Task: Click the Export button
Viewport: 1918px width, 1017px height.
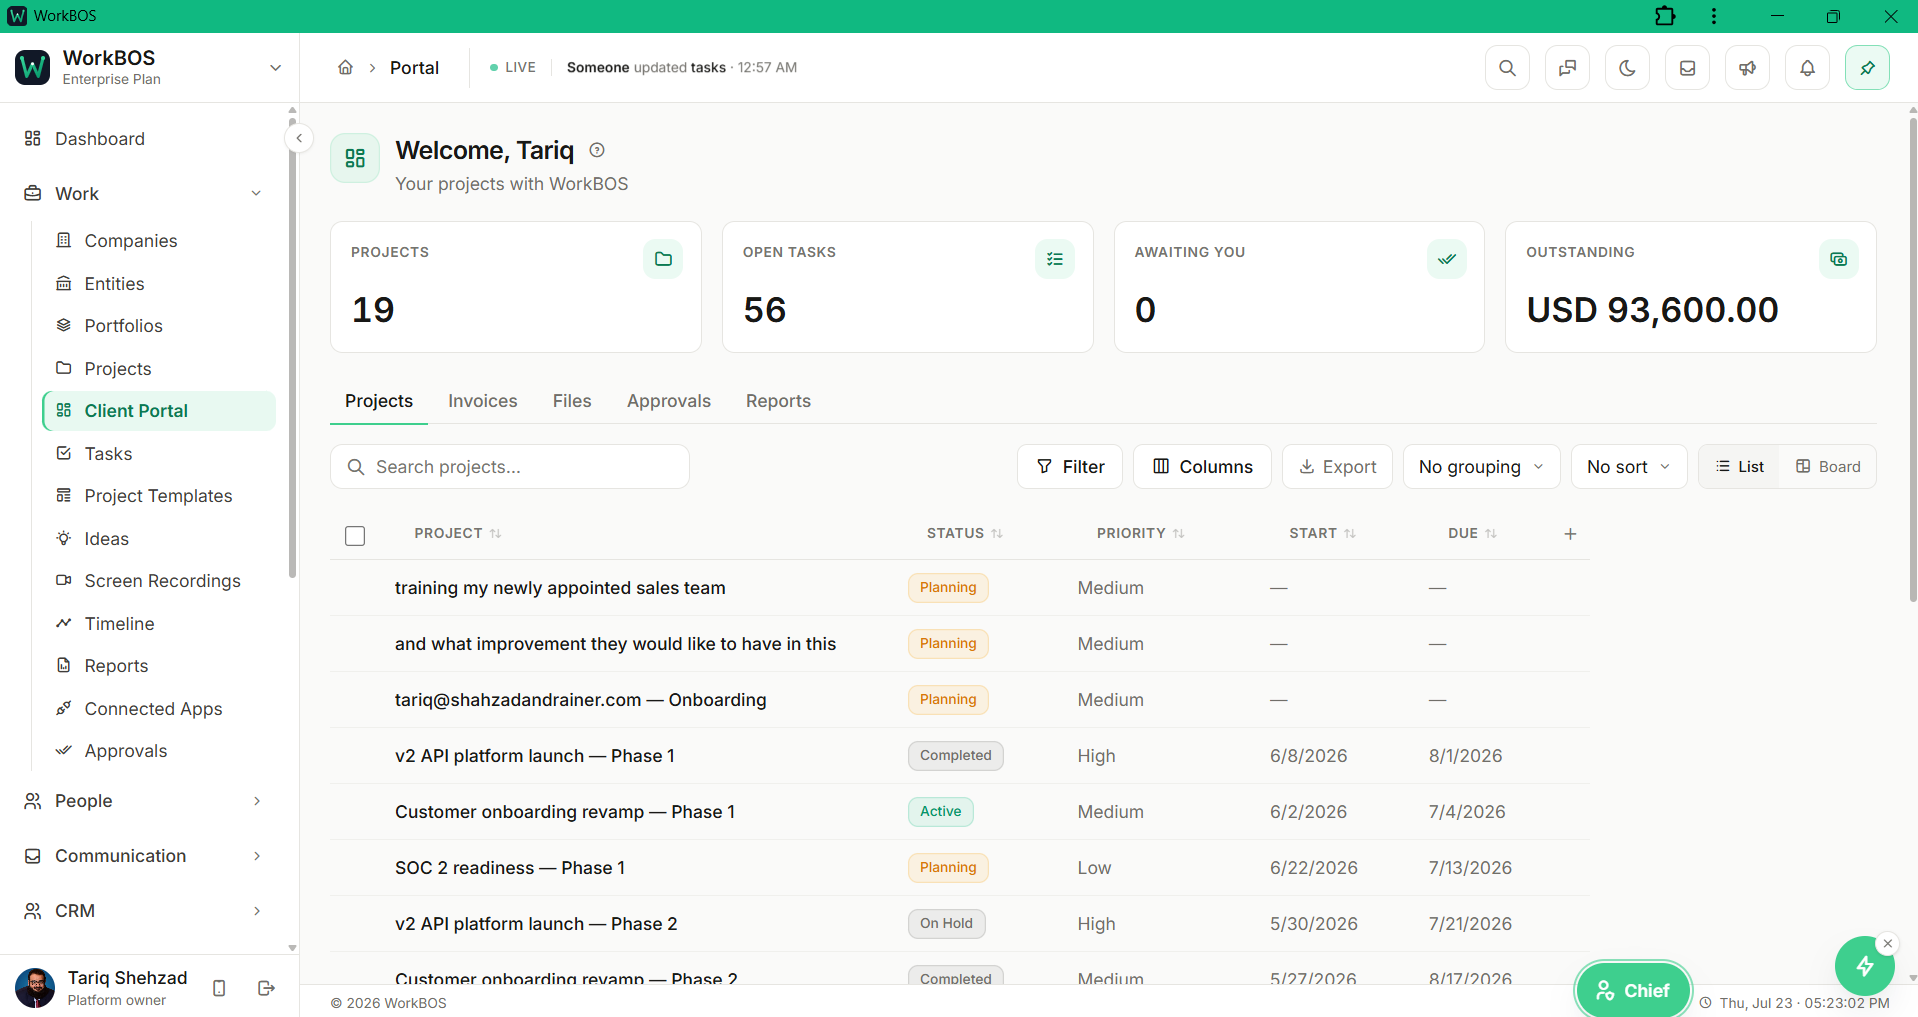Action: click(x=1337, y=467)
